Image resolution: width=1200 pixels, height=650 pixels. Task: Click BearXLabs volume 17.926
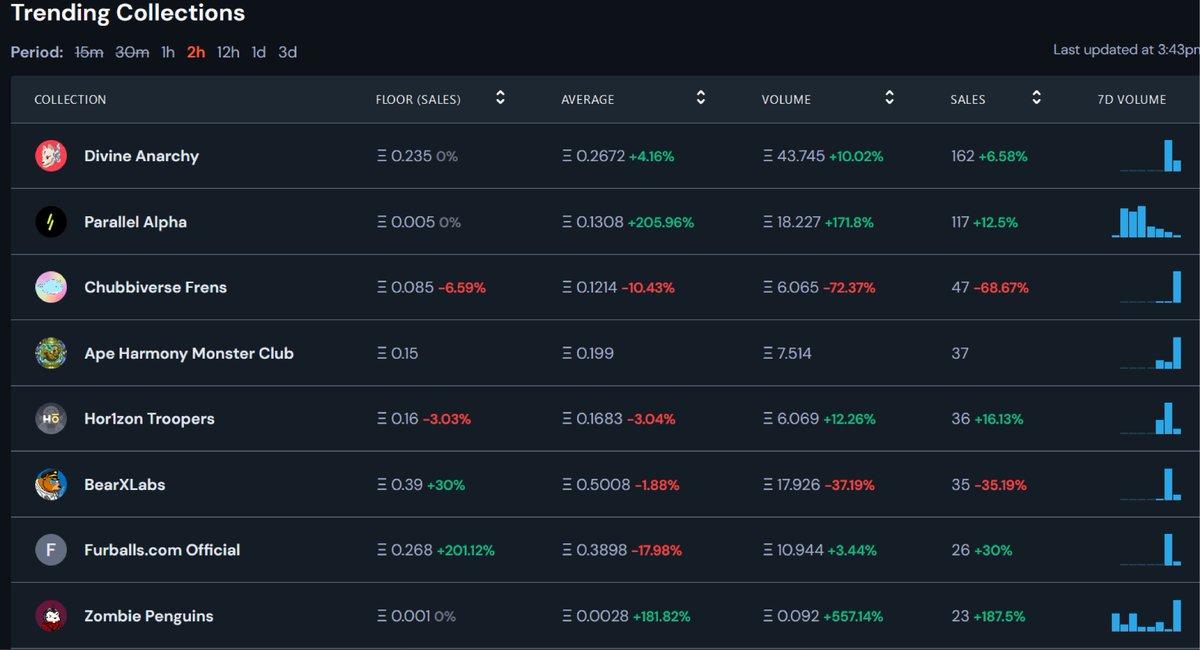pos(791,484)
